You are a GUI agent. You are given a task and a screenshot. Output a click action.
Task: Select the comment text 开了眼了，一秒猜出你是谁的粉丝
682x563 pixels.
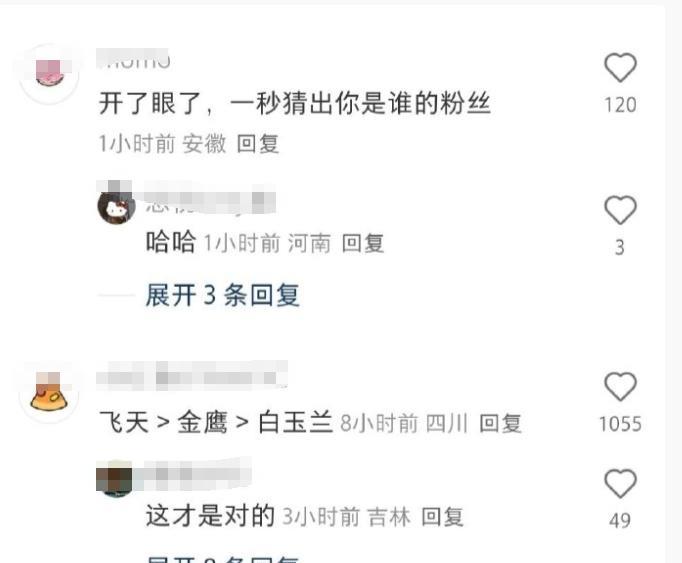point(295,104)
